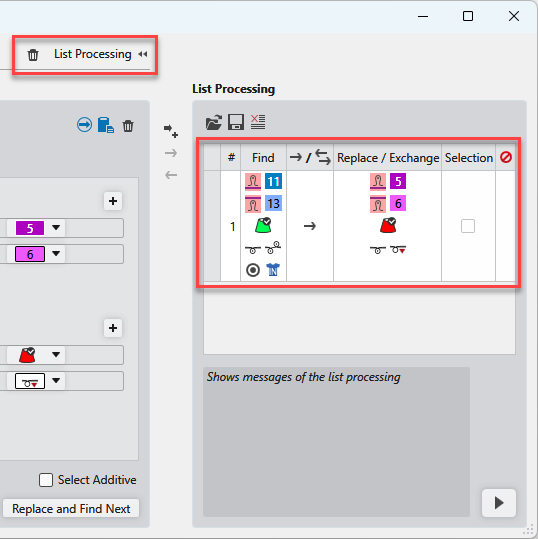The height and width of the screenshot is (539, 538).
Task: Open dropdown next to purple 5 swatch
Action: tap(56, 228)
